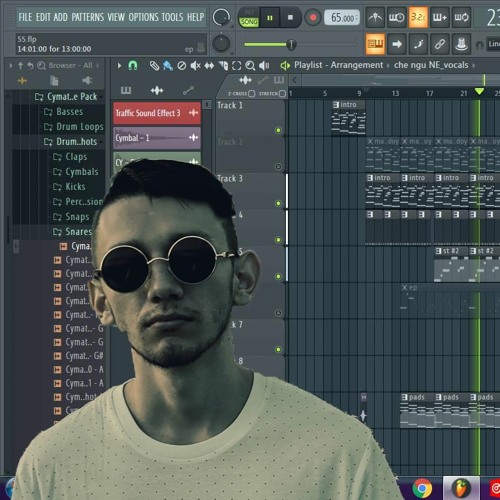Click the stop playback button
The width and height of the screenshot is (500, 500).
click(290, 17)
